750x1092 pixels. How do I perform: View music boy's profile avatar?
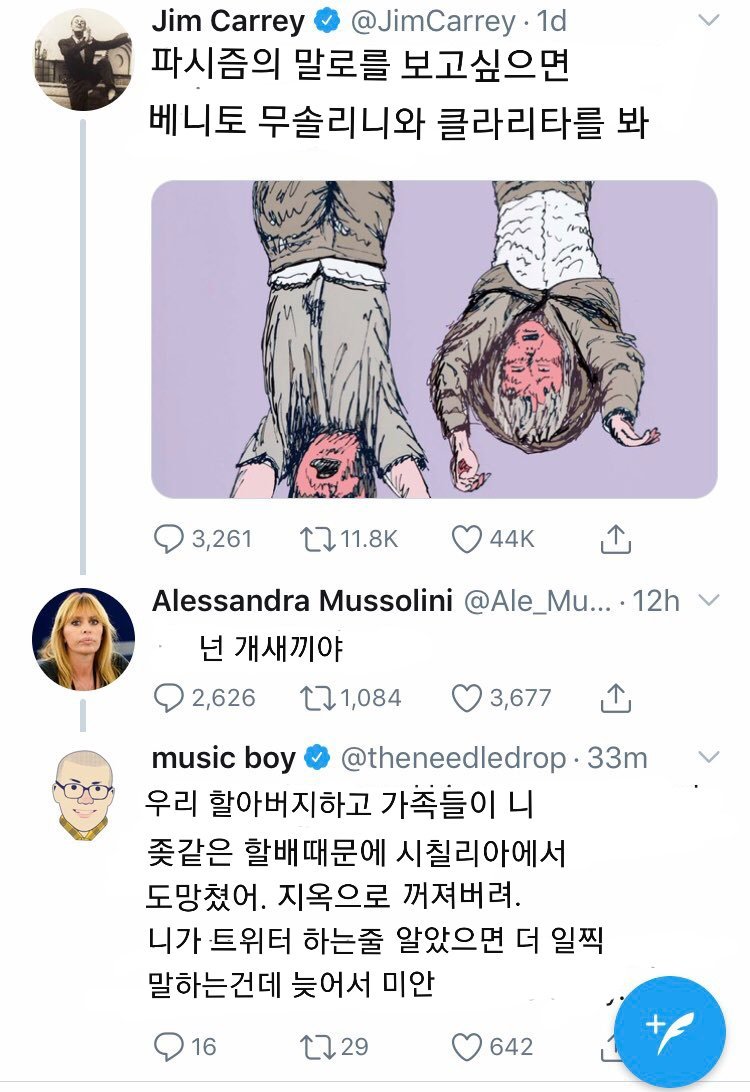(83, 796)
